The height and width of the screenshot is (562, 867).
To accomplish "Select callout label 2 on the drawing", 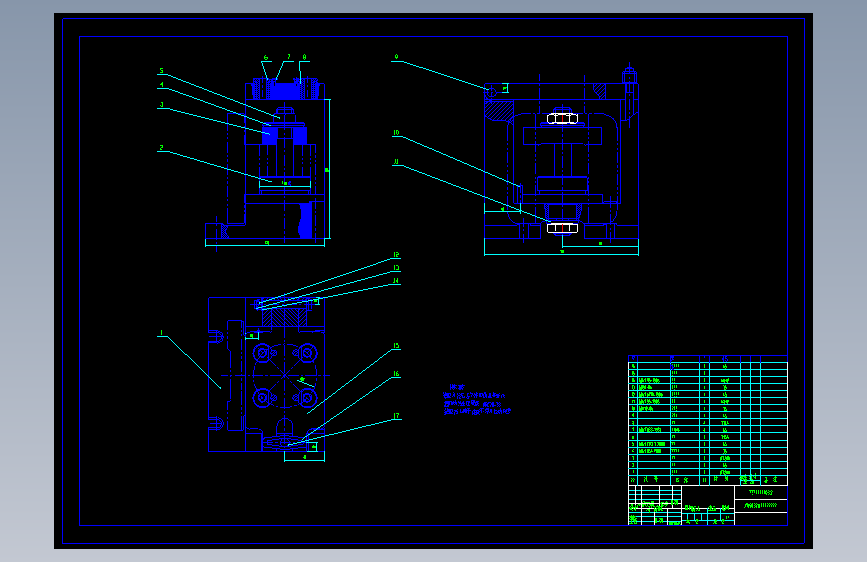I will (161, 148).
